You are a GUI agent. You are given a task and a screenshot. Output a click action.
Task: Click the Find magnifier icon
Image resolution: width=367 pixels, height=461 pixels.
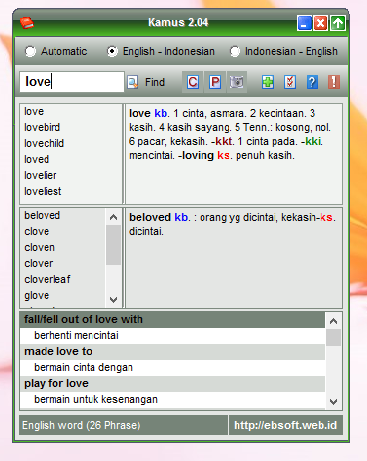[x=133, y=82]
